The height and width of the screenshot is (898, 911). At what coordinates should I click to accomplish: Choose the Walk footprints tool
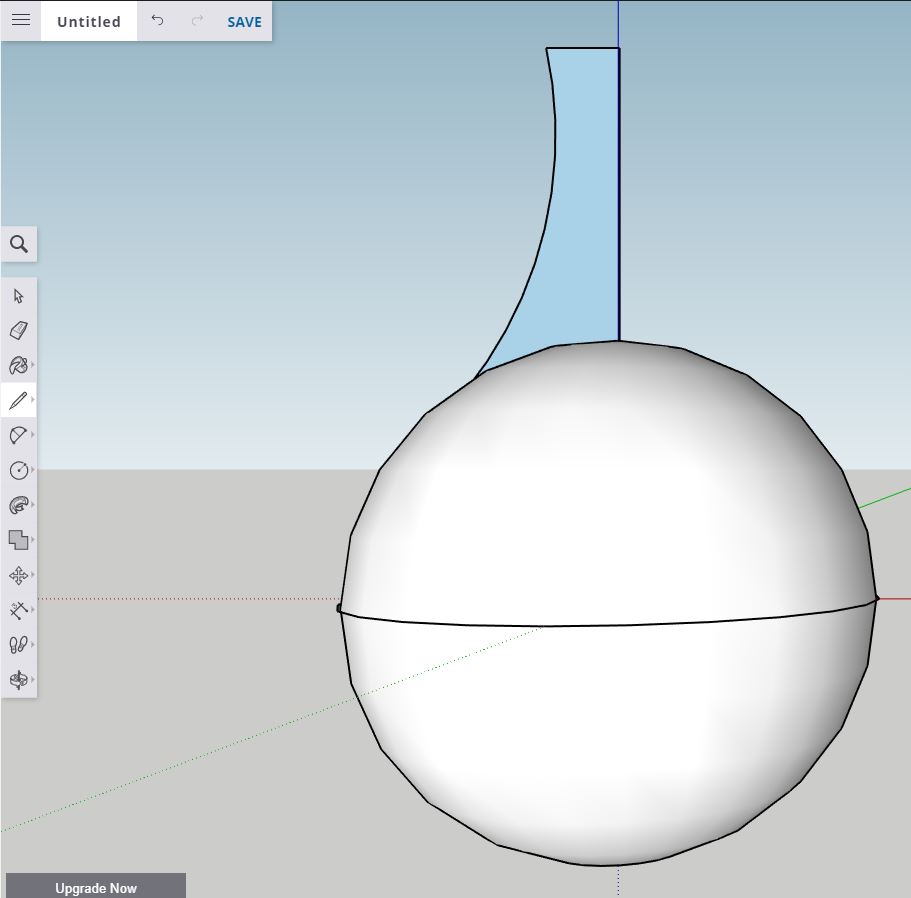point(18,645)
